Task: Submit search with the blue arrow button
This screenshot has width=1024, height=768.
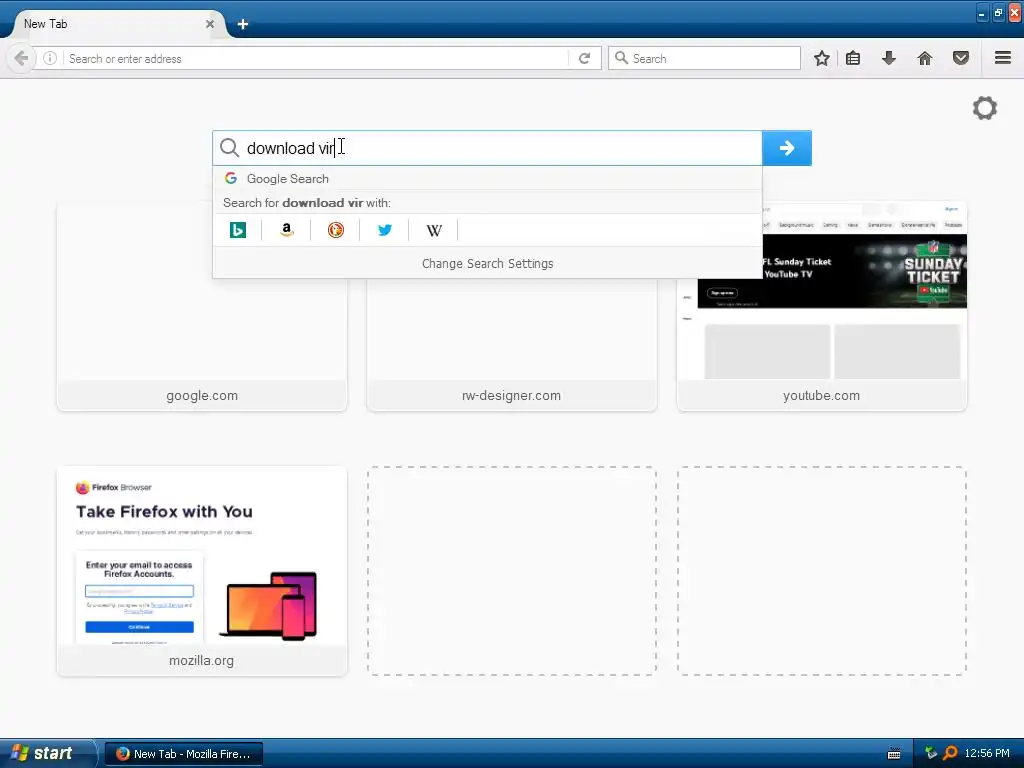Action: [787, 148]
